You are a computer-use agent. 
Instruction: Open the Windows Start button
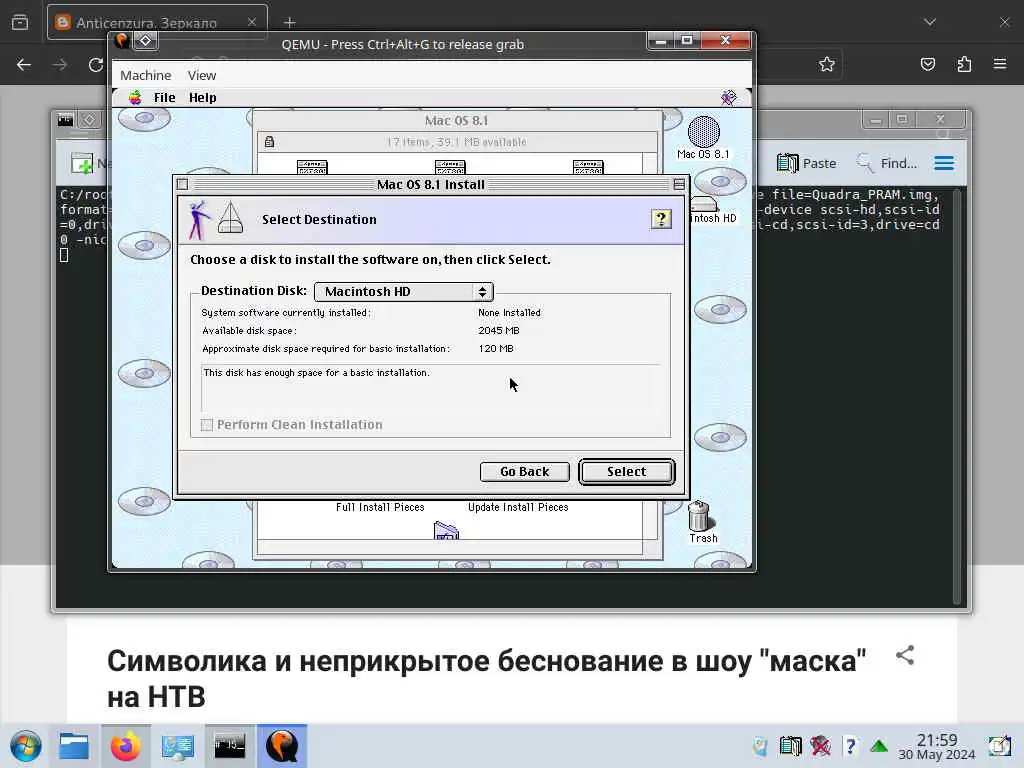pyautogui.click(x=25, y=746)
